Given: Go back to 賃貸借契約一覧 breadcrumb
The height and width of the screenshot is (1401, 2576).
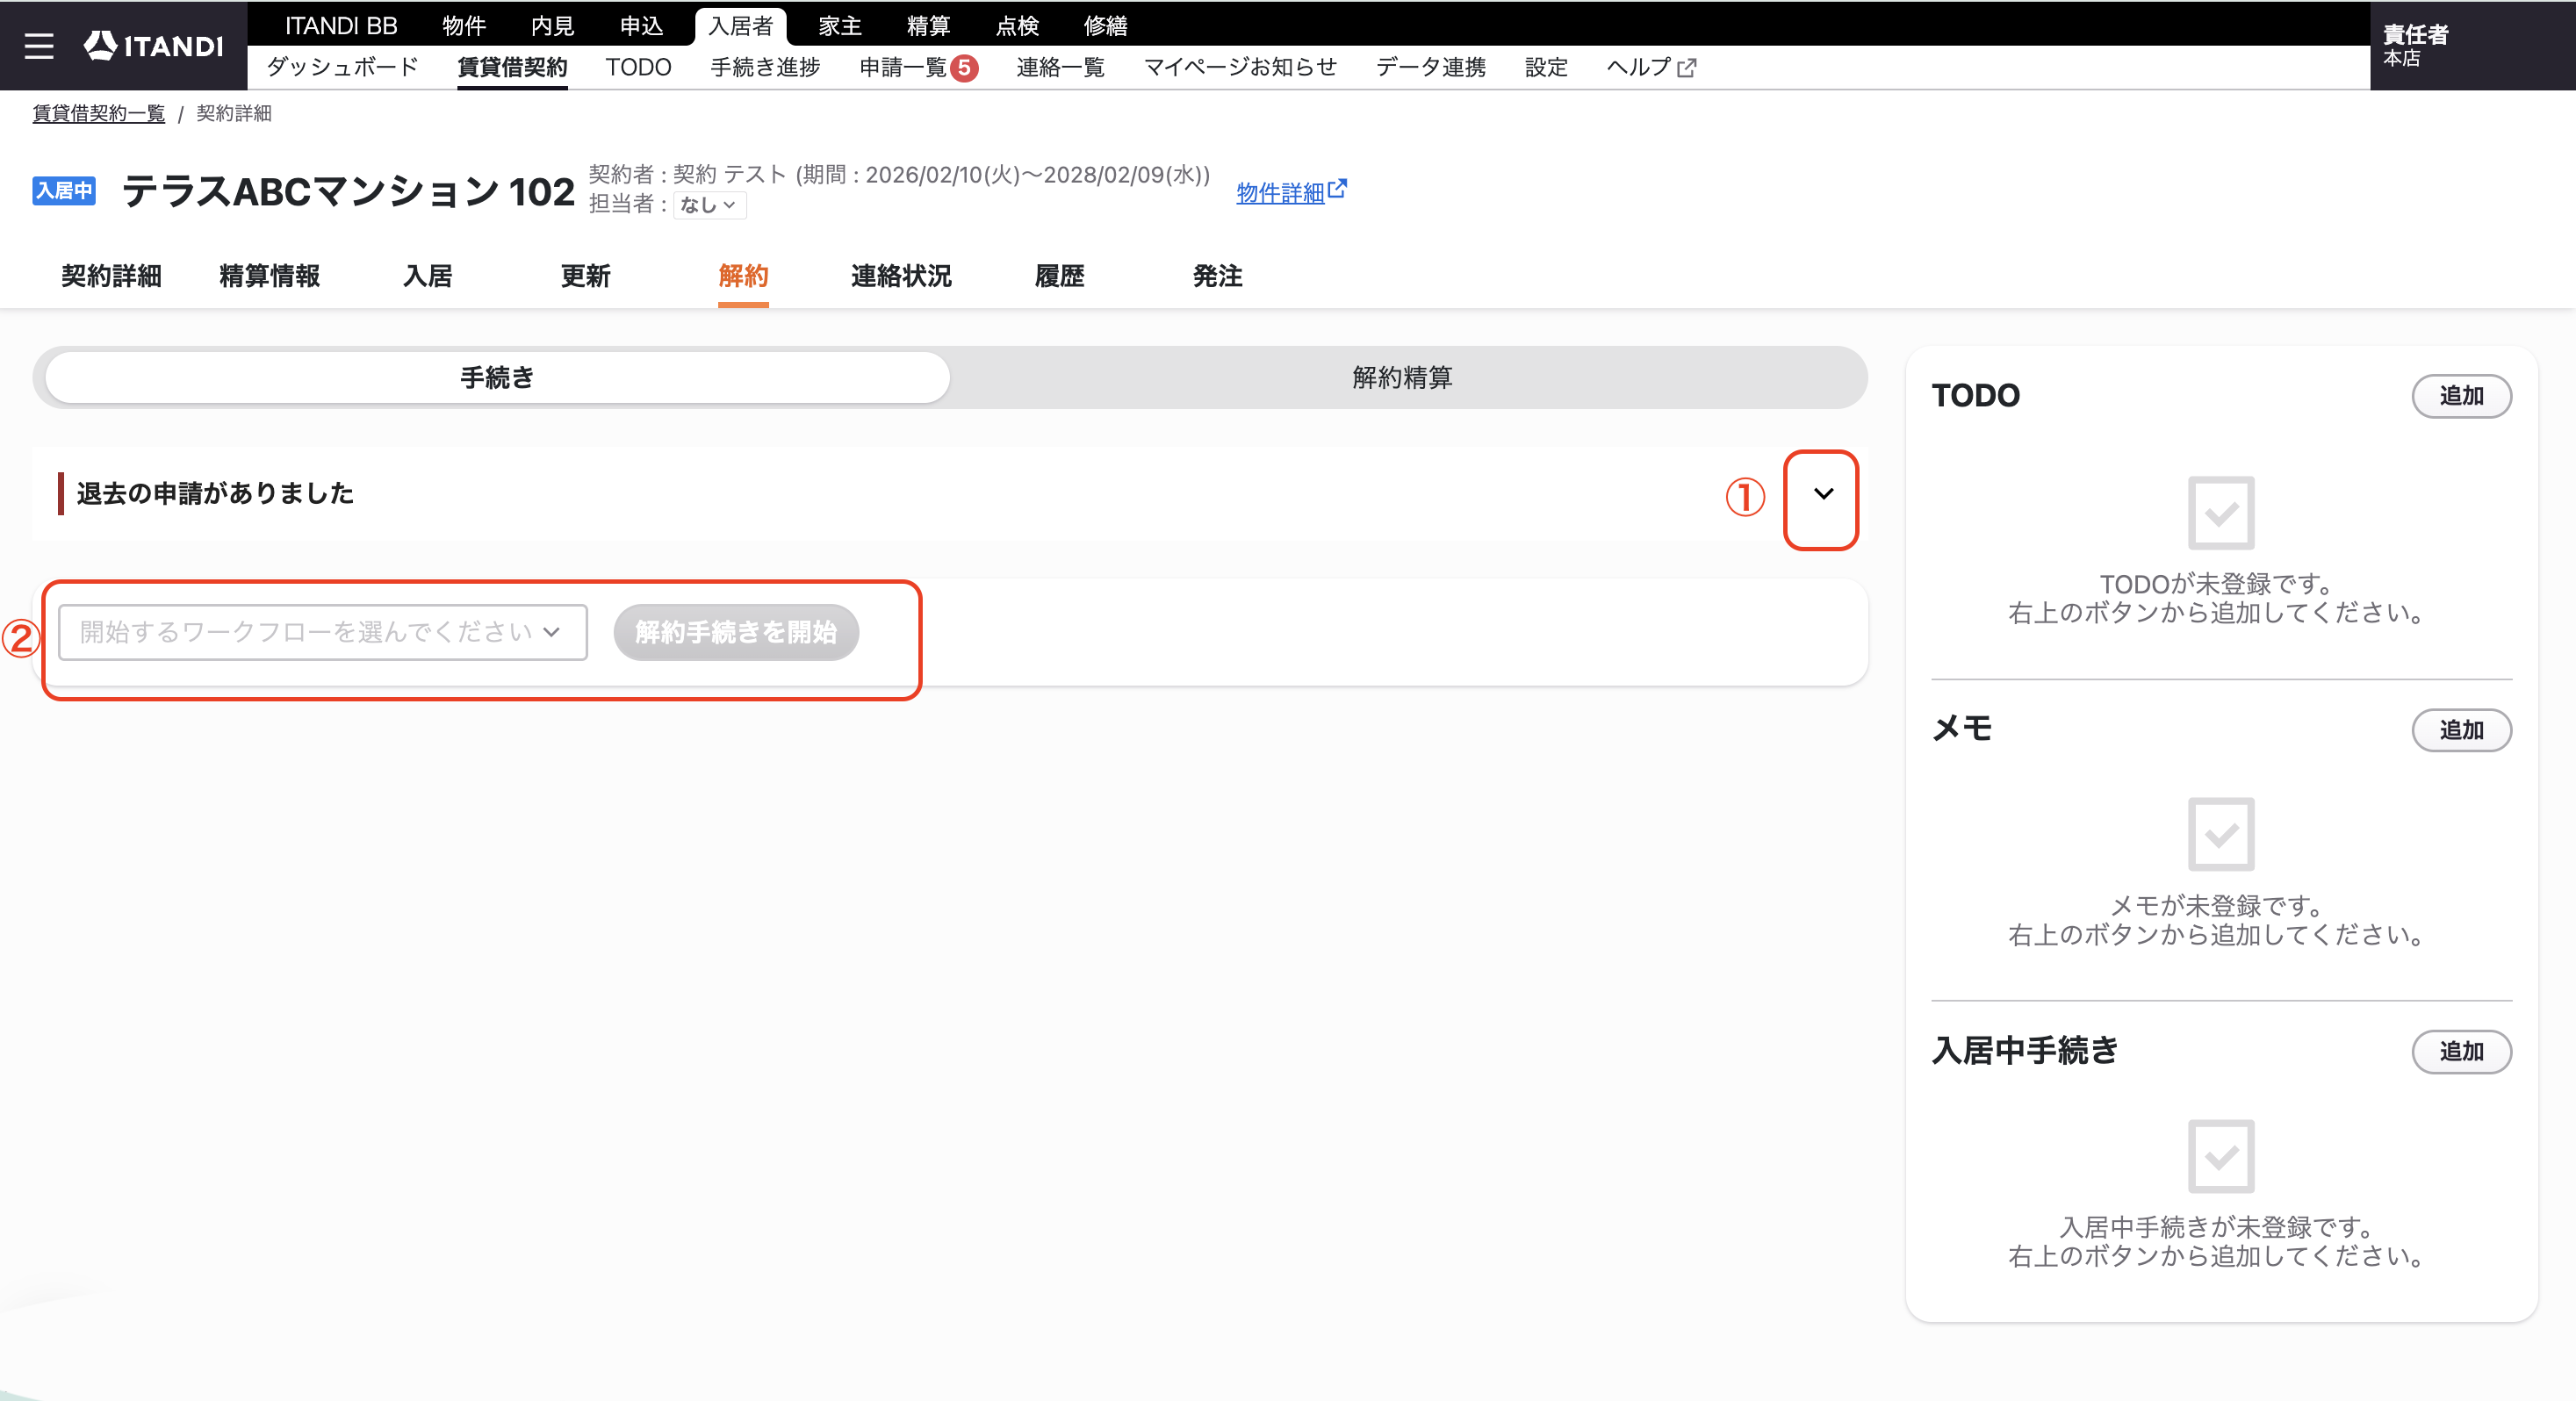Looking at the screenshot, I should point(99,113).
